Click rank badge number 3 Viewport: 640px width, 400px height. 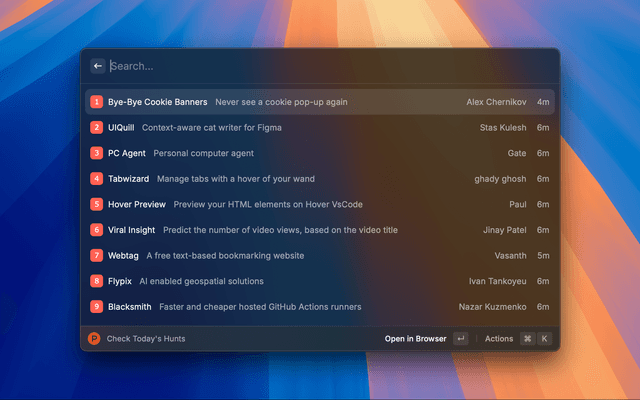click(x=96, y=153)
